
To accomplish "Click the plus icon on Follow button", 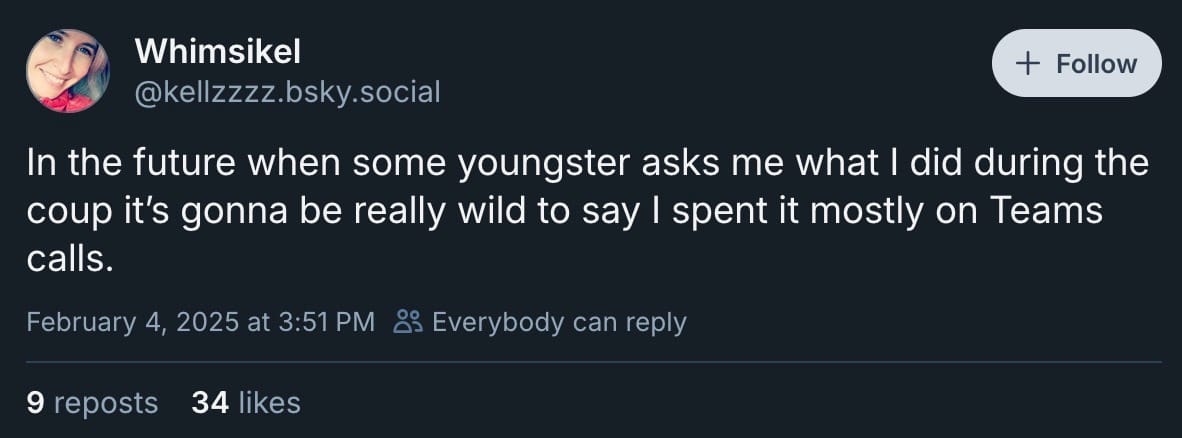I will pyautogui.click(x=1026, y=63).
